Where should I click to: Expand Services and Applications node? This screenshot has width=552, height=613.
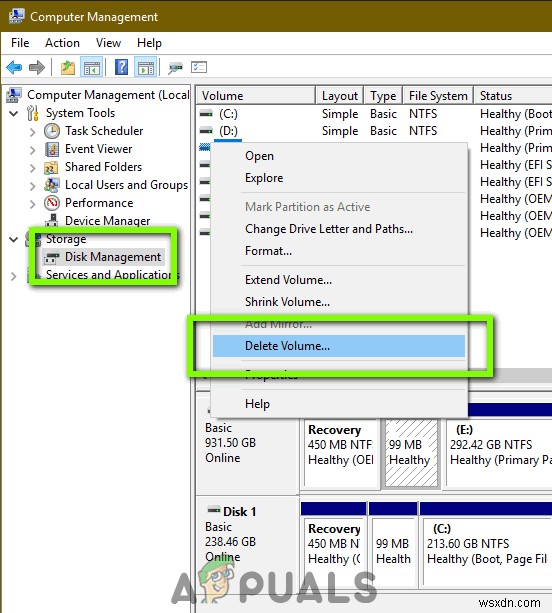[14, 276]
